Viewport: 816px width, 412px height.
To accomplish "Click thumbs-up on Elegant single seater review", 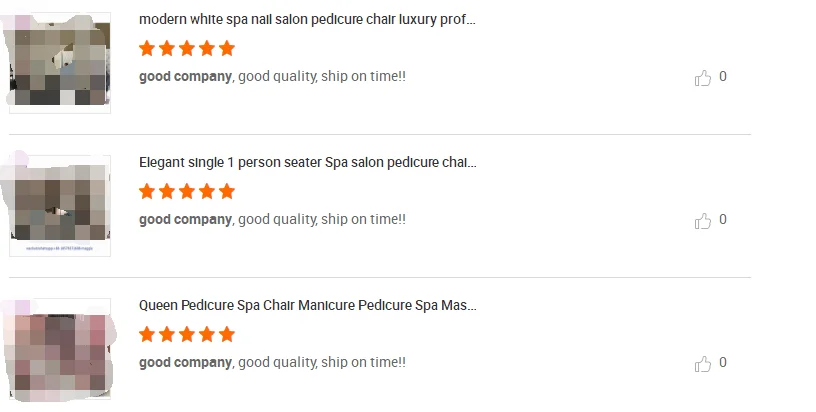I will click(x=702, y=221).
